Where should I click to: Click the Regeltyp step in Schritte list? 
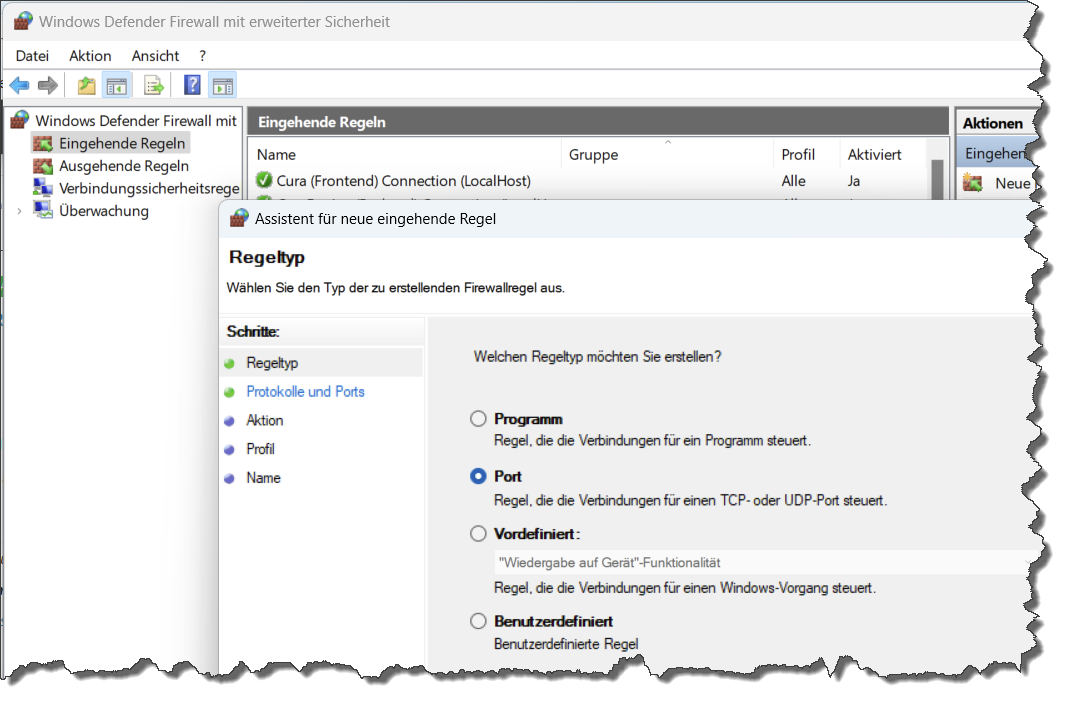(x=272, y=363)
